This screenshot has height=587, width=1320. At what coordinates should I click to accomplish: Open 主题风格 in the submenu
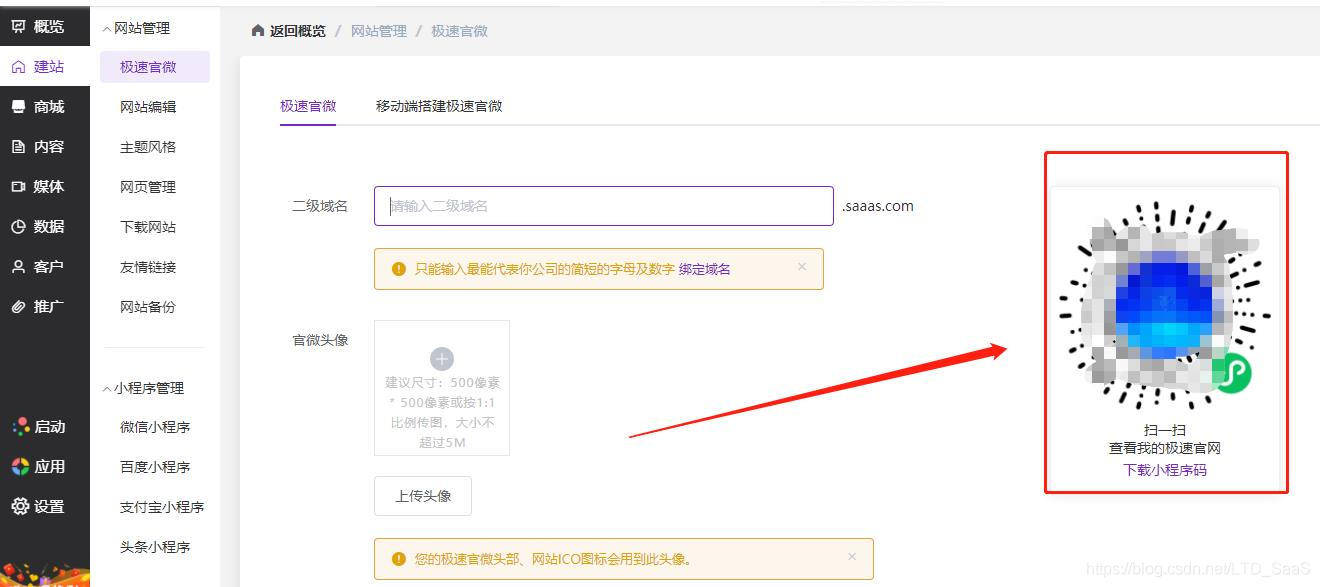[148, 147]
